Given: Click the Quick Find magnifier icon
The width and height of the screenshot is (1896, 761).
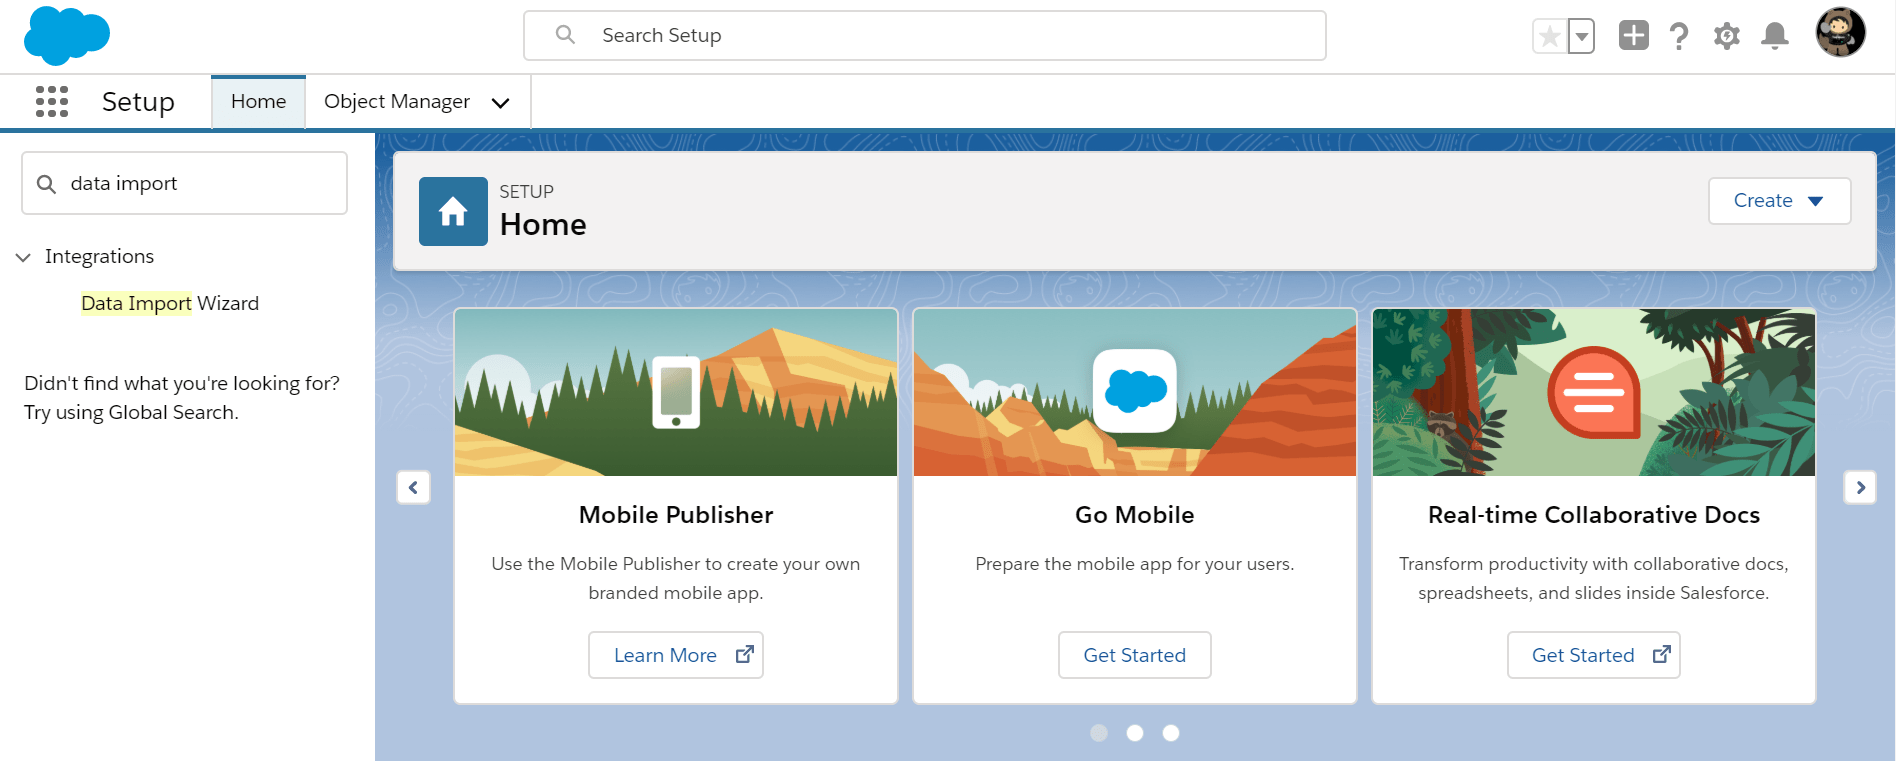Looking at the screenshot, I should (46, 184).
